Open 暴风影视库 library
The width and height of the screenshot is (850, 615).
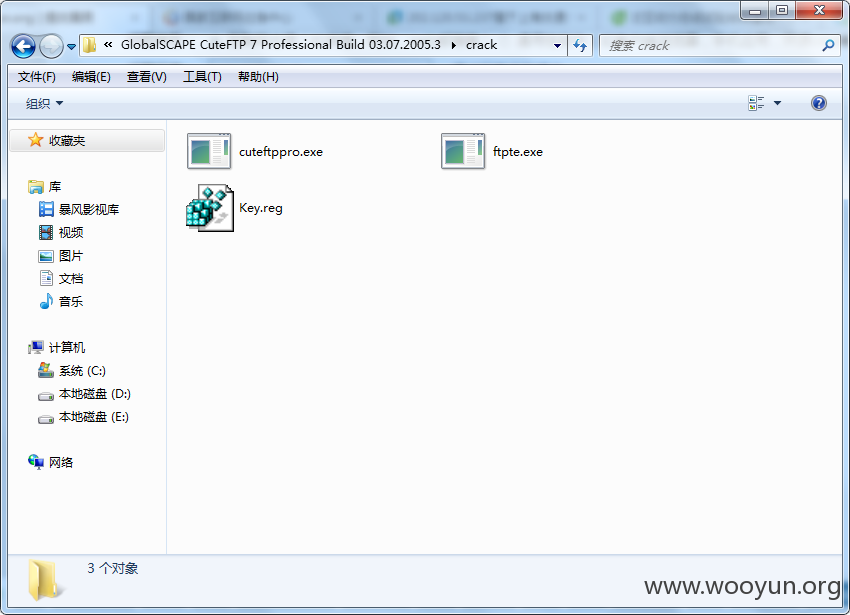coord(89,209)
